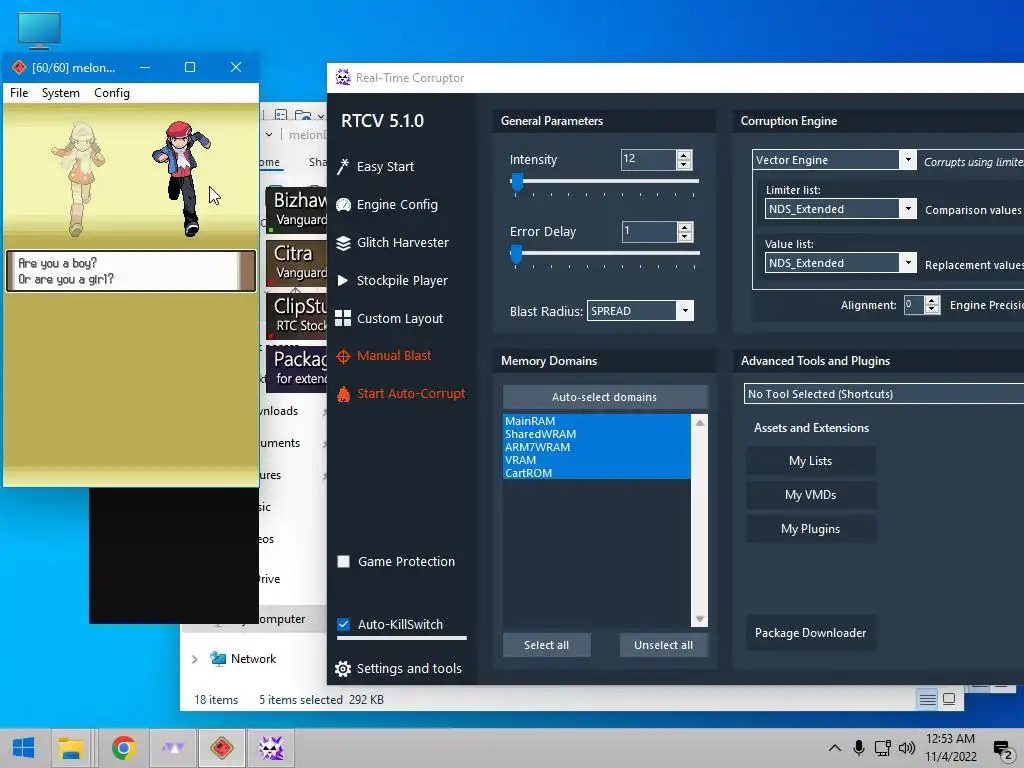The image size is (1024, 768).
Task: Open My Plugins button
Action: pos(810,529)
